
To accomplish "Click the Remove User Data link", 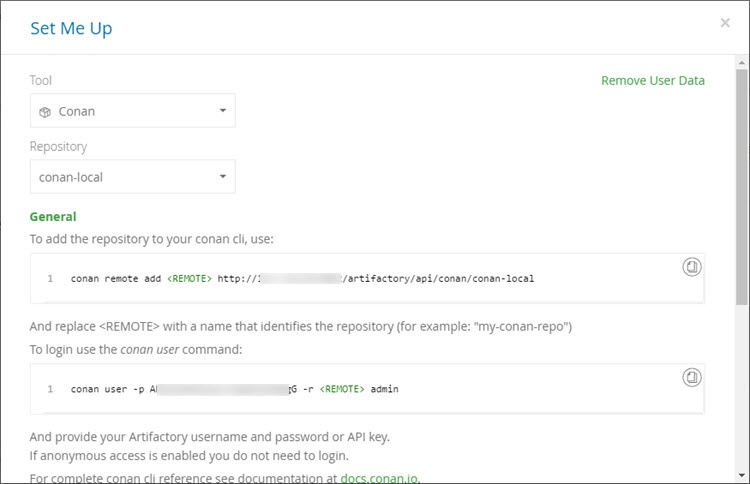I will [x=652, y=81].
